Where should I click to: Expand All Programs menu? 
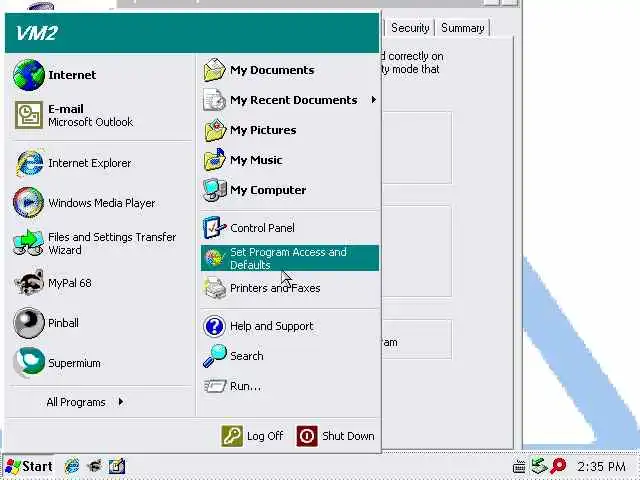click(x=85, y=402)
